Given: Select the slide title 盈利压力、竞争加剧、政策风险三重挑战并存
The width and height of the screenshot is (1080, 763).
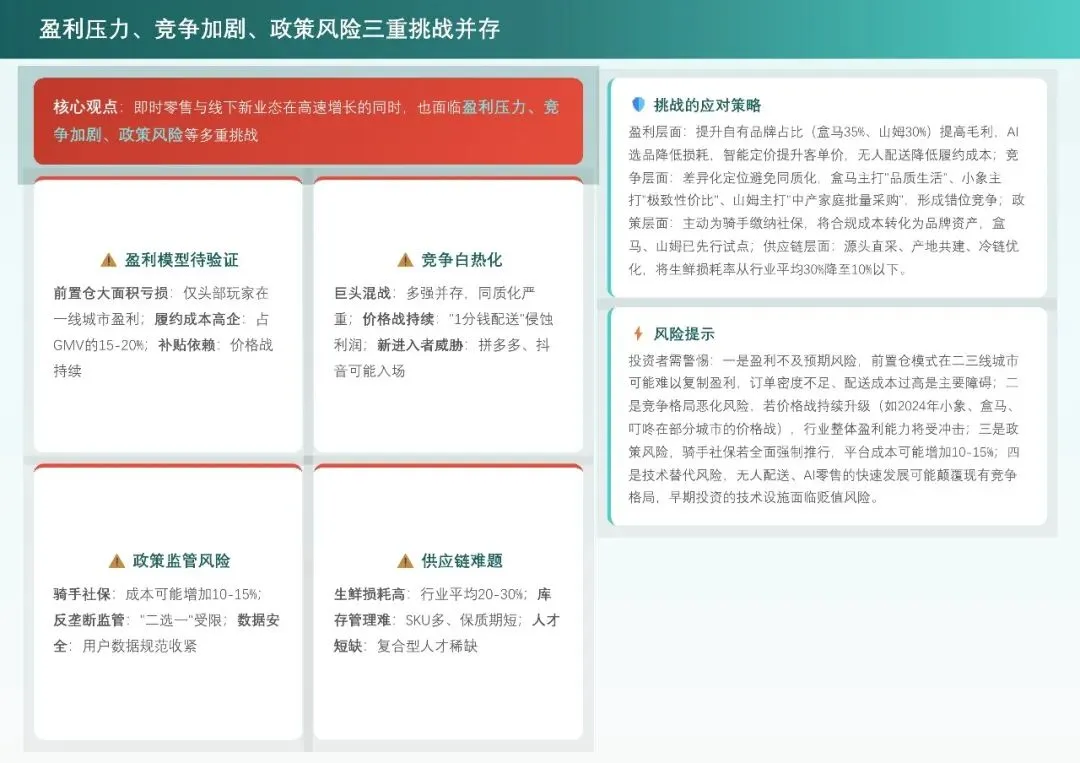Looking at the screenshot, I should (269, 29).
